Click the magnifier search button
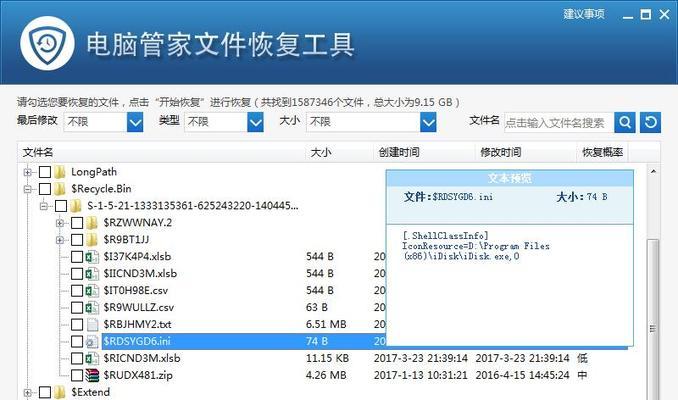 point(625,122)
